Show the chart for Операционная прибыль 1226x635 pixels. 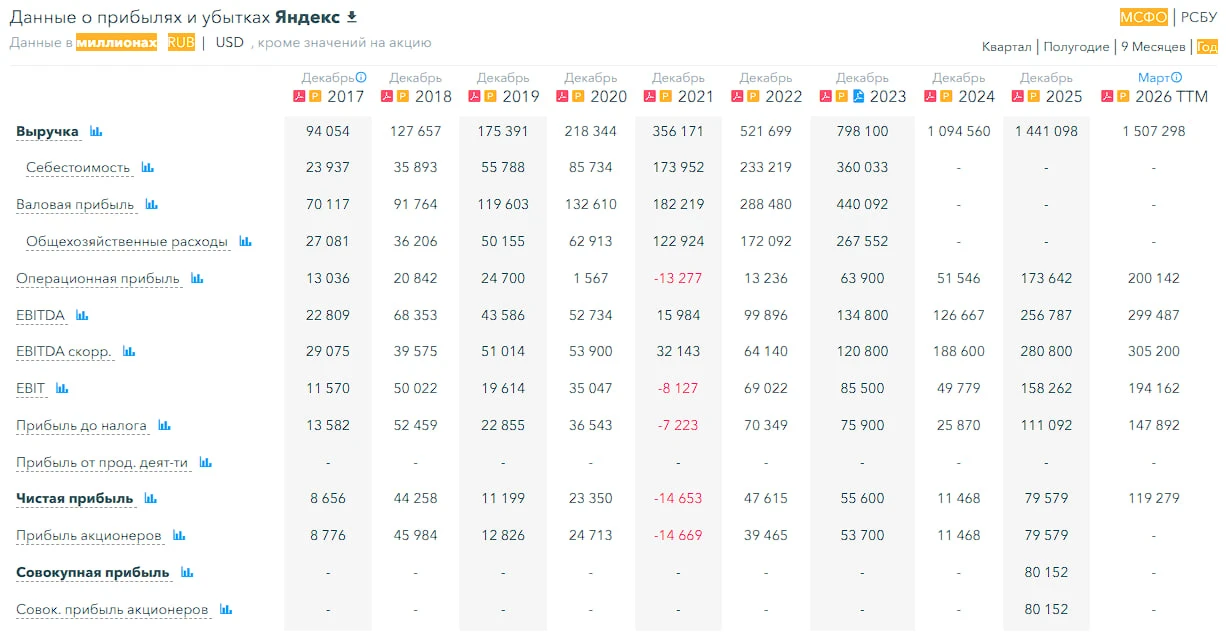click(x=197, y=278)
